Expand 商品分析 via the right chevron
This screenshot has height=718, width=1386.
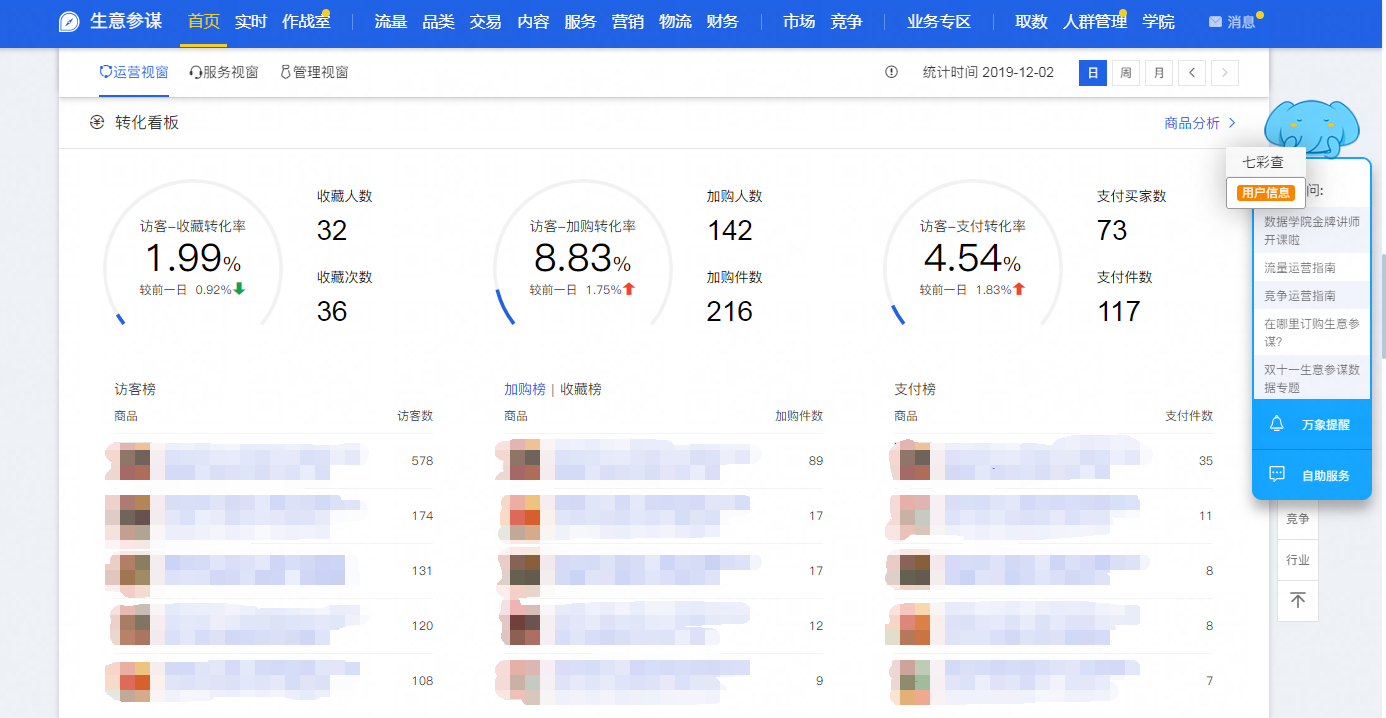click(1232, 123)
